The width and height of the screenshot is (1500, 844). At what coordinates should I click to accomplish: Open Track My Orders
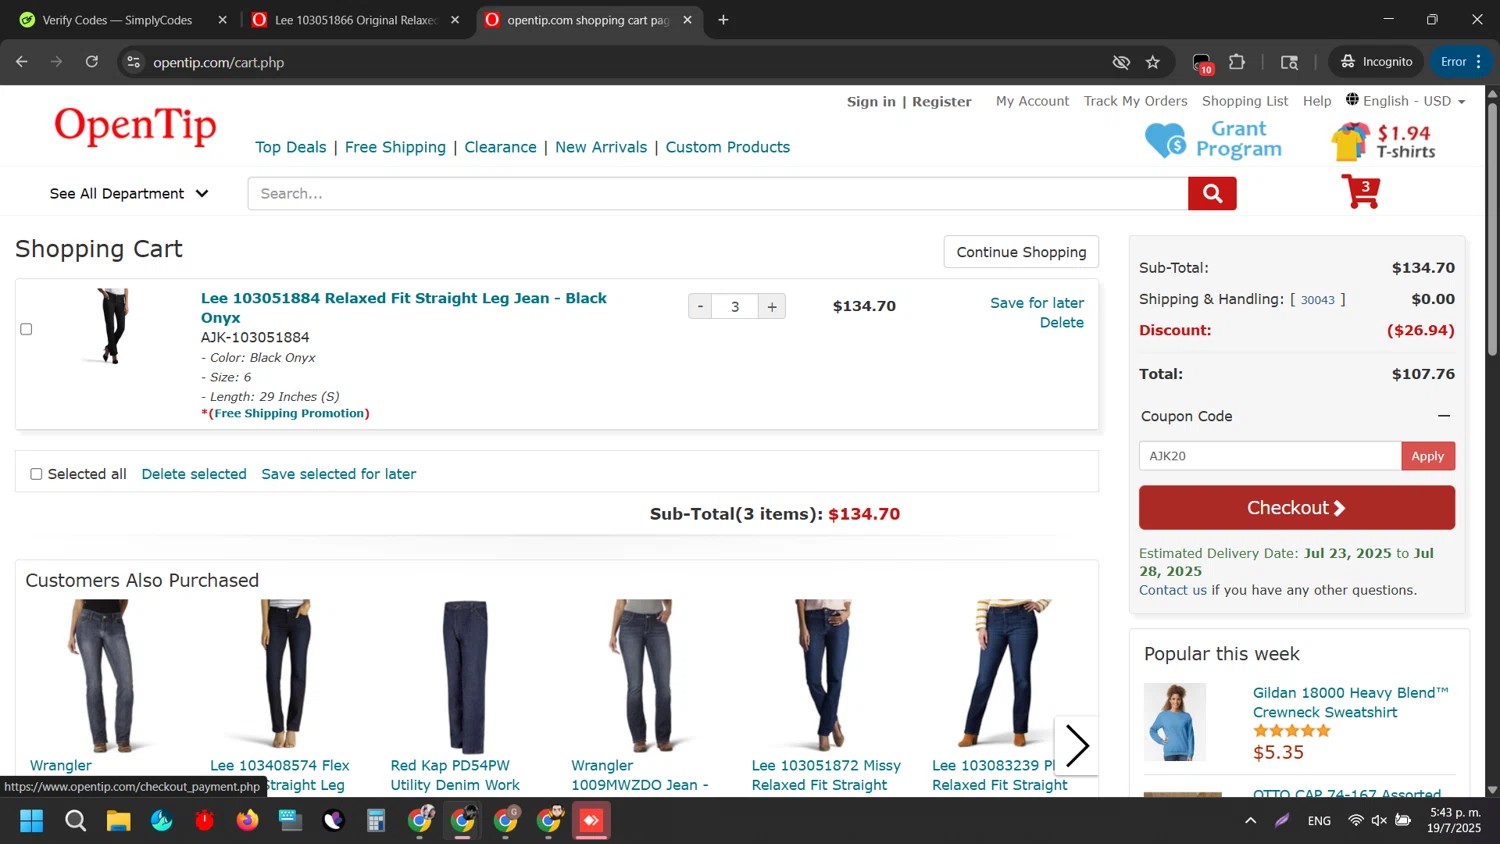(1136, 101)
